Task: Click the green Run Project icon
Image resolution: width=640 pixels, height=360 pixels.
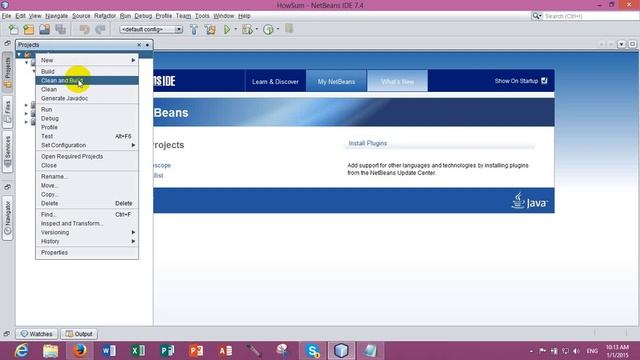Action: click(x=227, y=29)
